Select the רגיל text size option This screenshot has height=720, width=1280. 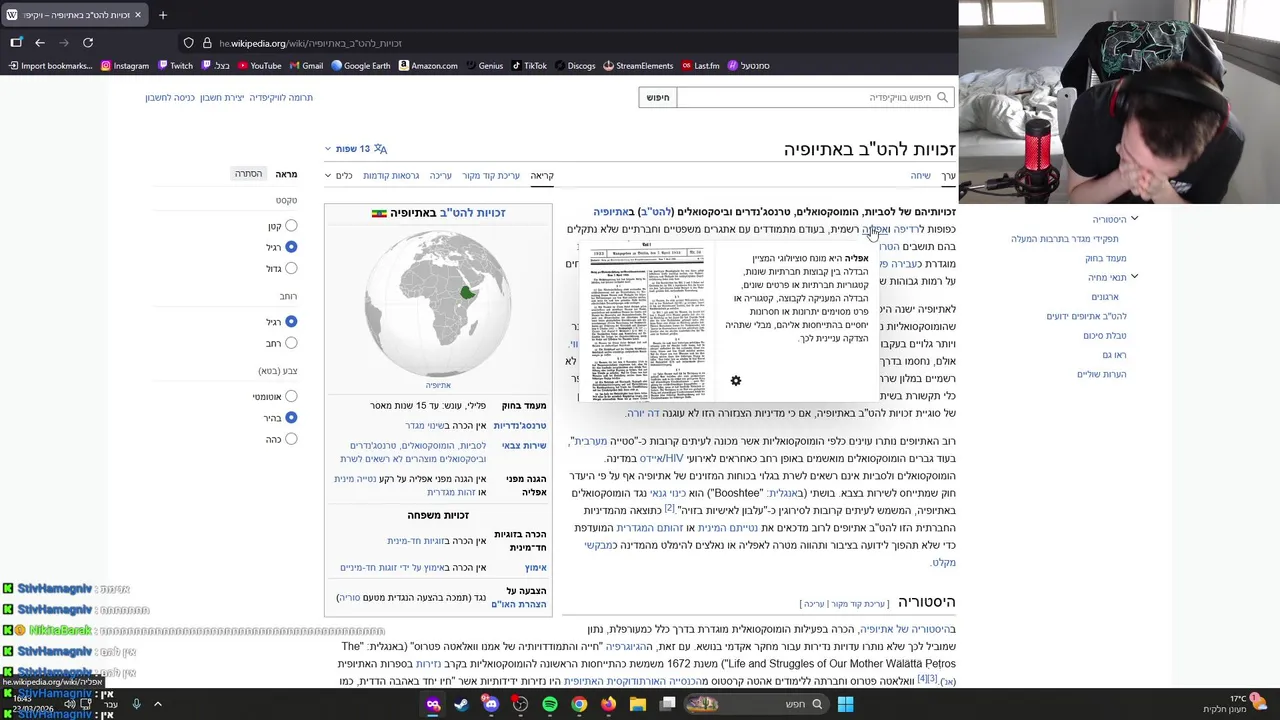(x=291, y=247)
